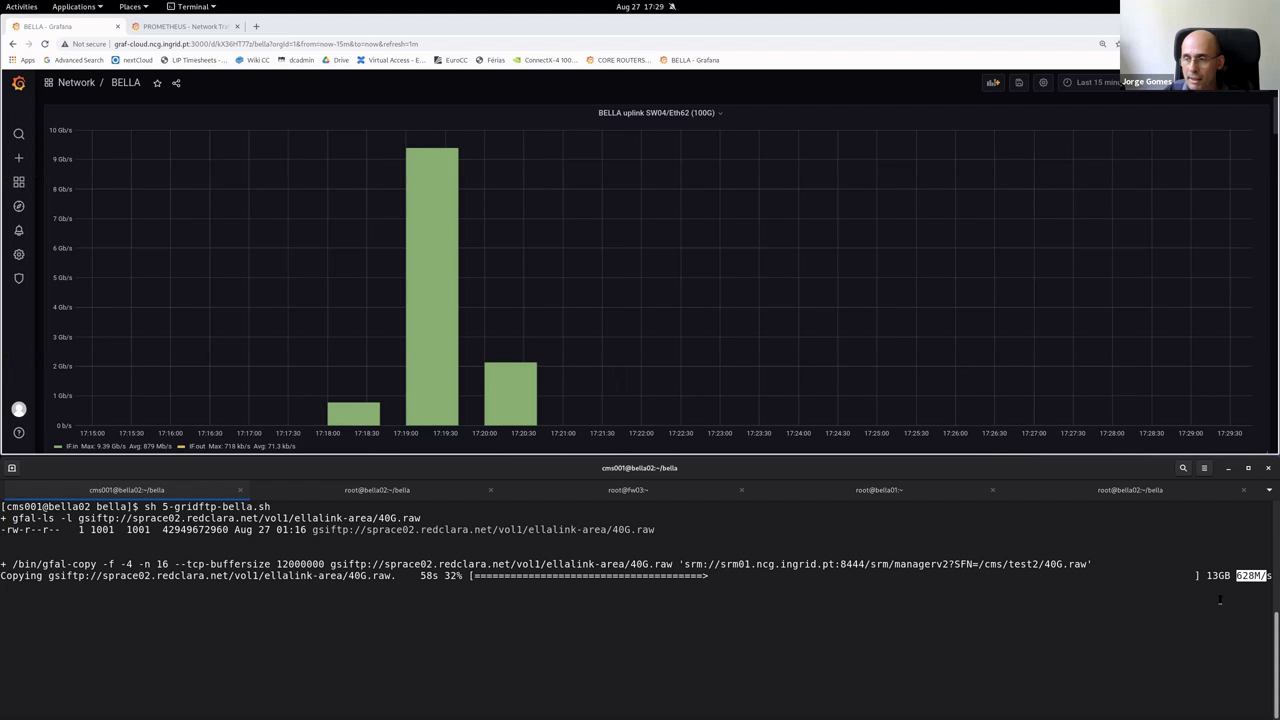This screenshot has width=1280, height=720.
Task: Open the Férias bookmark
Action: (x=490, y=60)
